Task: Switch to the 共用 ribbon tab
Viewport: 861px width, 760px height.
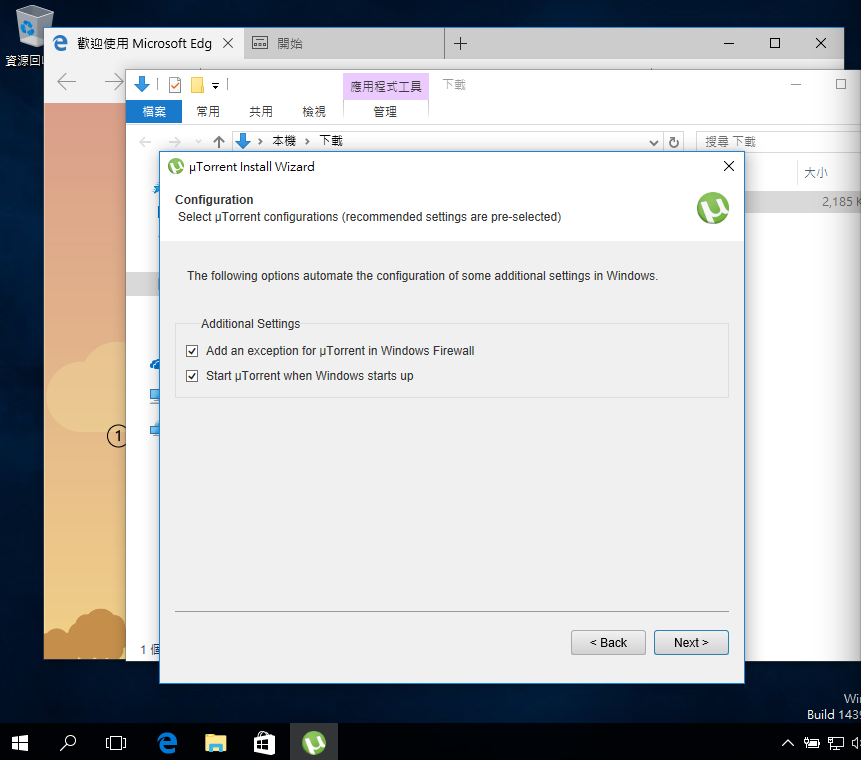Action: (x=261, y=112)
